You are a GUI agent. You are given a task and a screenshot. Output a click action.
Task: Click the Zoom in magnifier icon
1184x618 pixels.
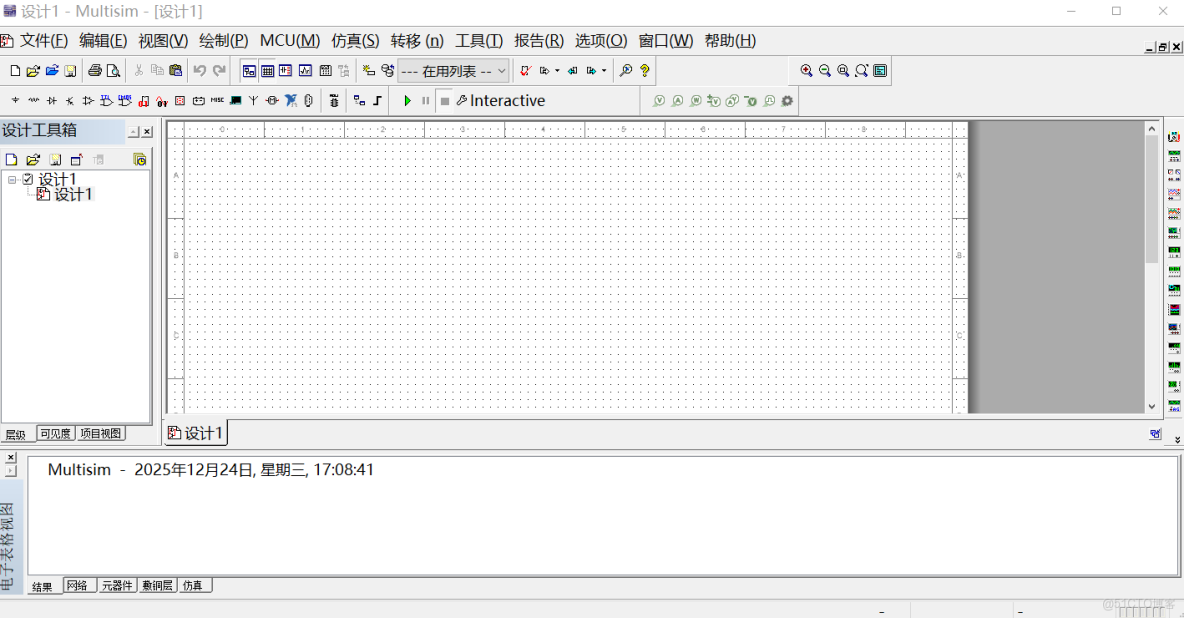click(806, 70)
